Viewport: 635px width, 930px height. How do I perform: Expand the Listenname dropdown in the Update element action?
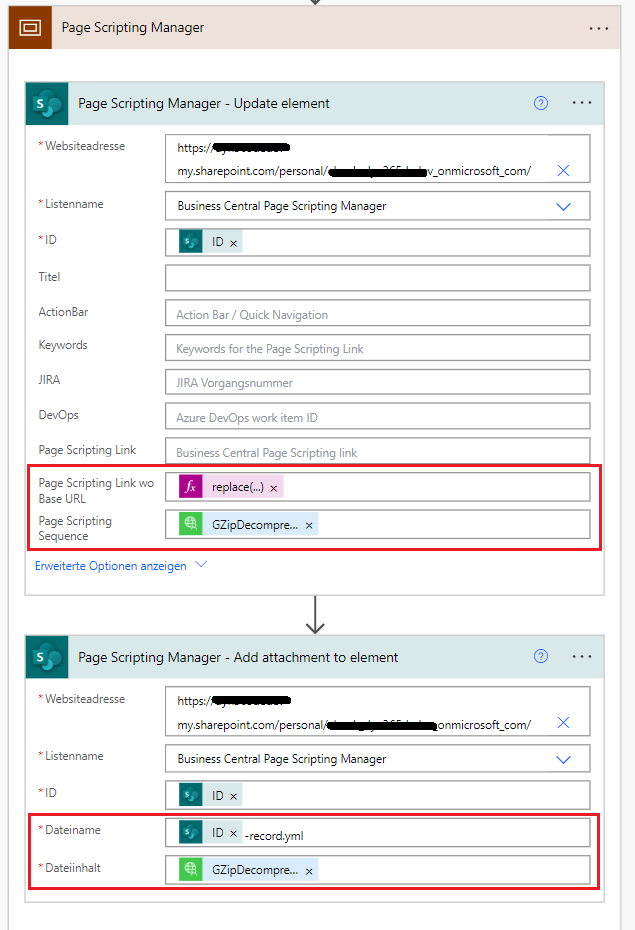[563, 206]
